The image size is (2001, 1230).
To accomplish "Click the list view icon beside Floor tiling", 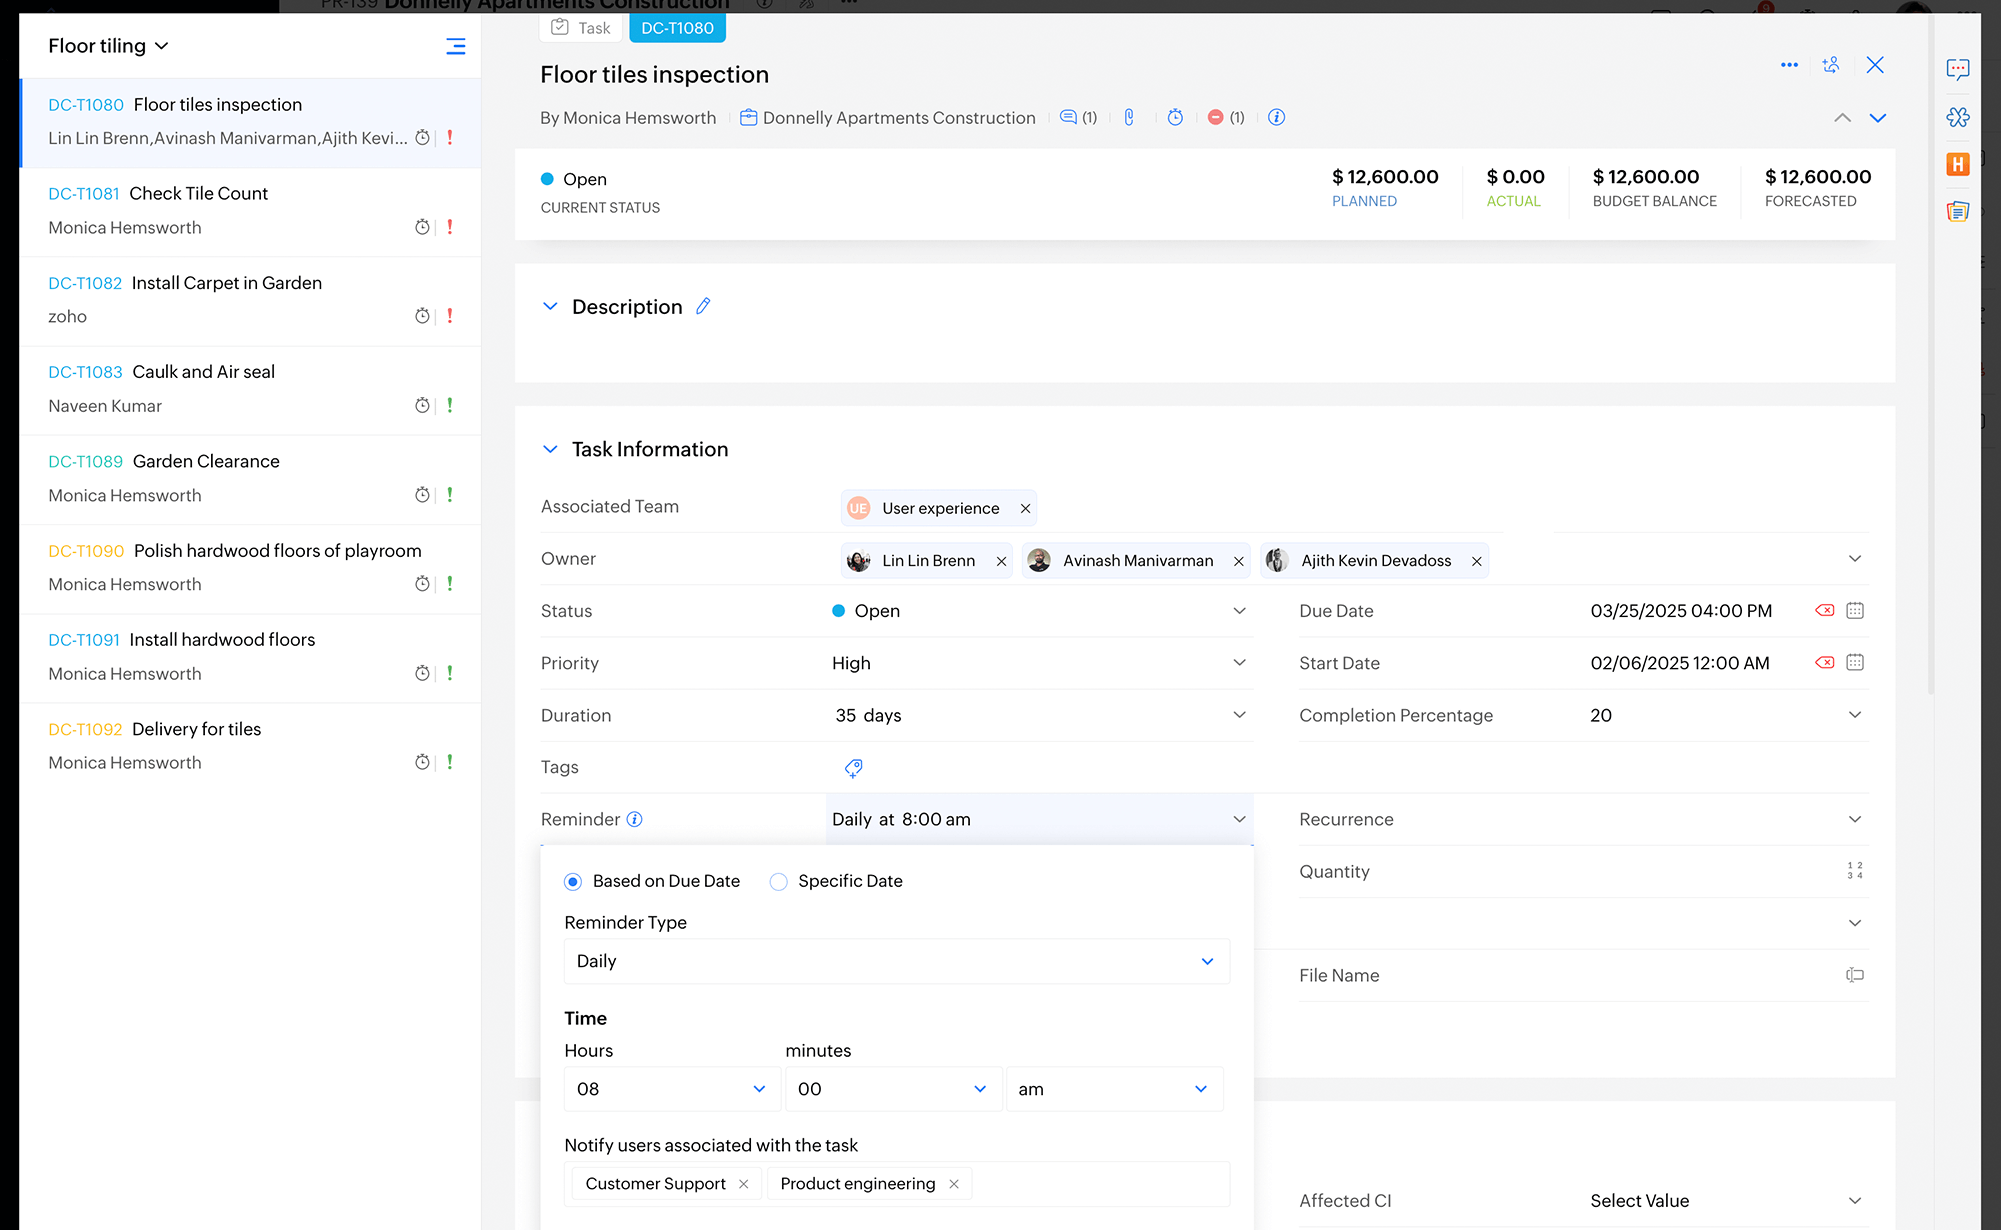I will coord(455,46).
